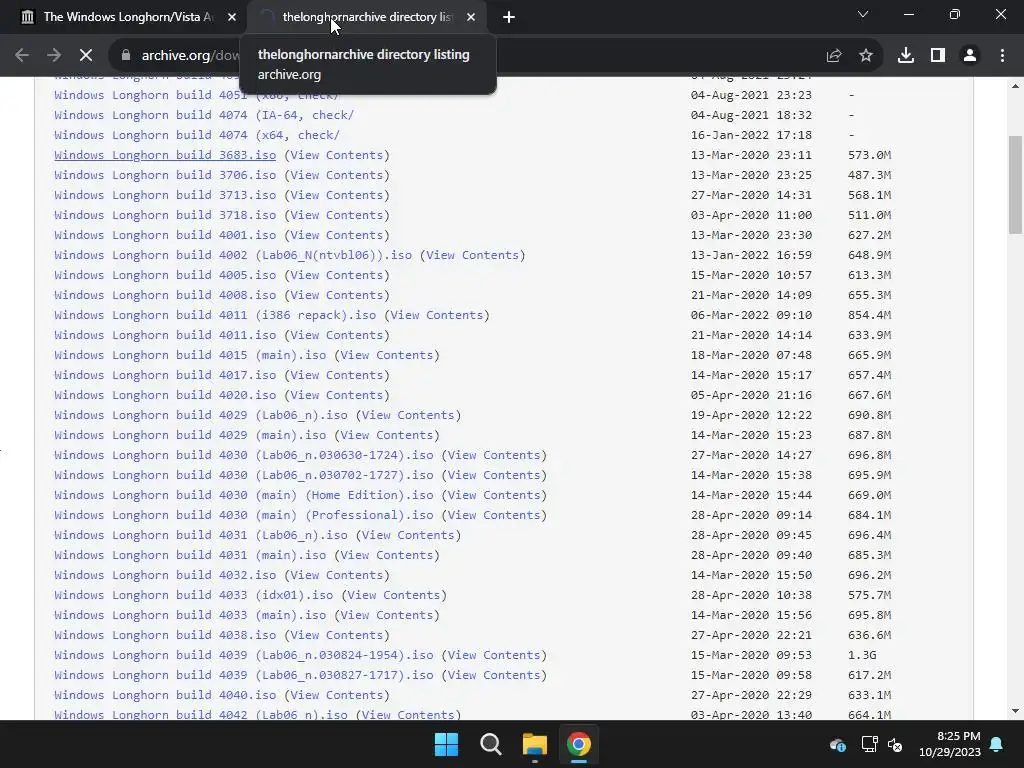Click the muted volume tray icon
Viewport: 1024px width, 768px height.
[895, 744]
